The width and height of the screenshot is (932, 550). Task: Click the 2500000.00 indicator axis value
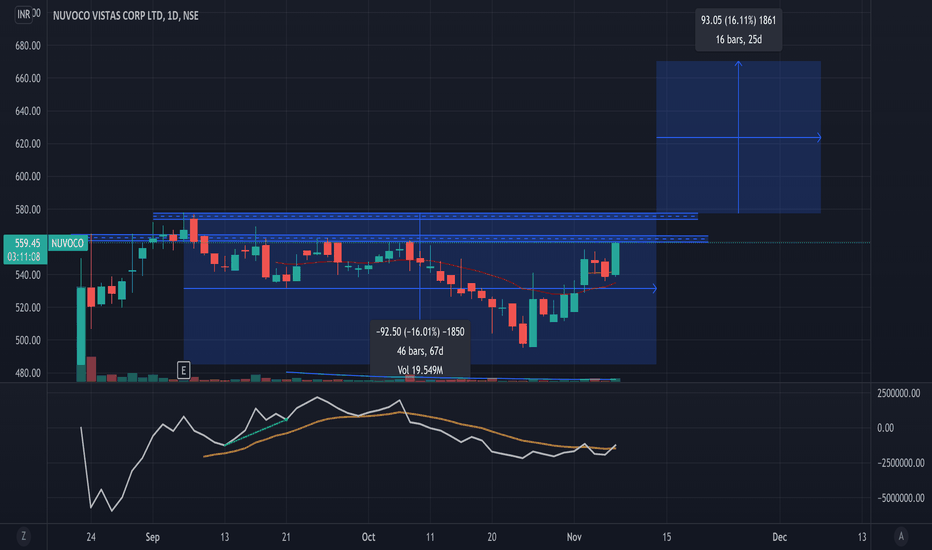coord(898,393)
